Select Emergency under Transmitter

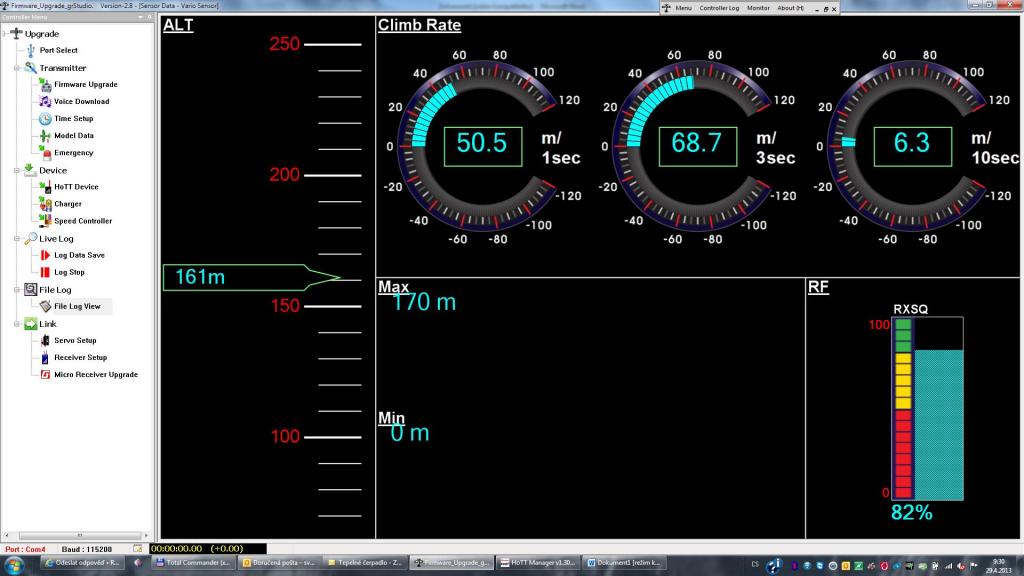pos(73,153)
